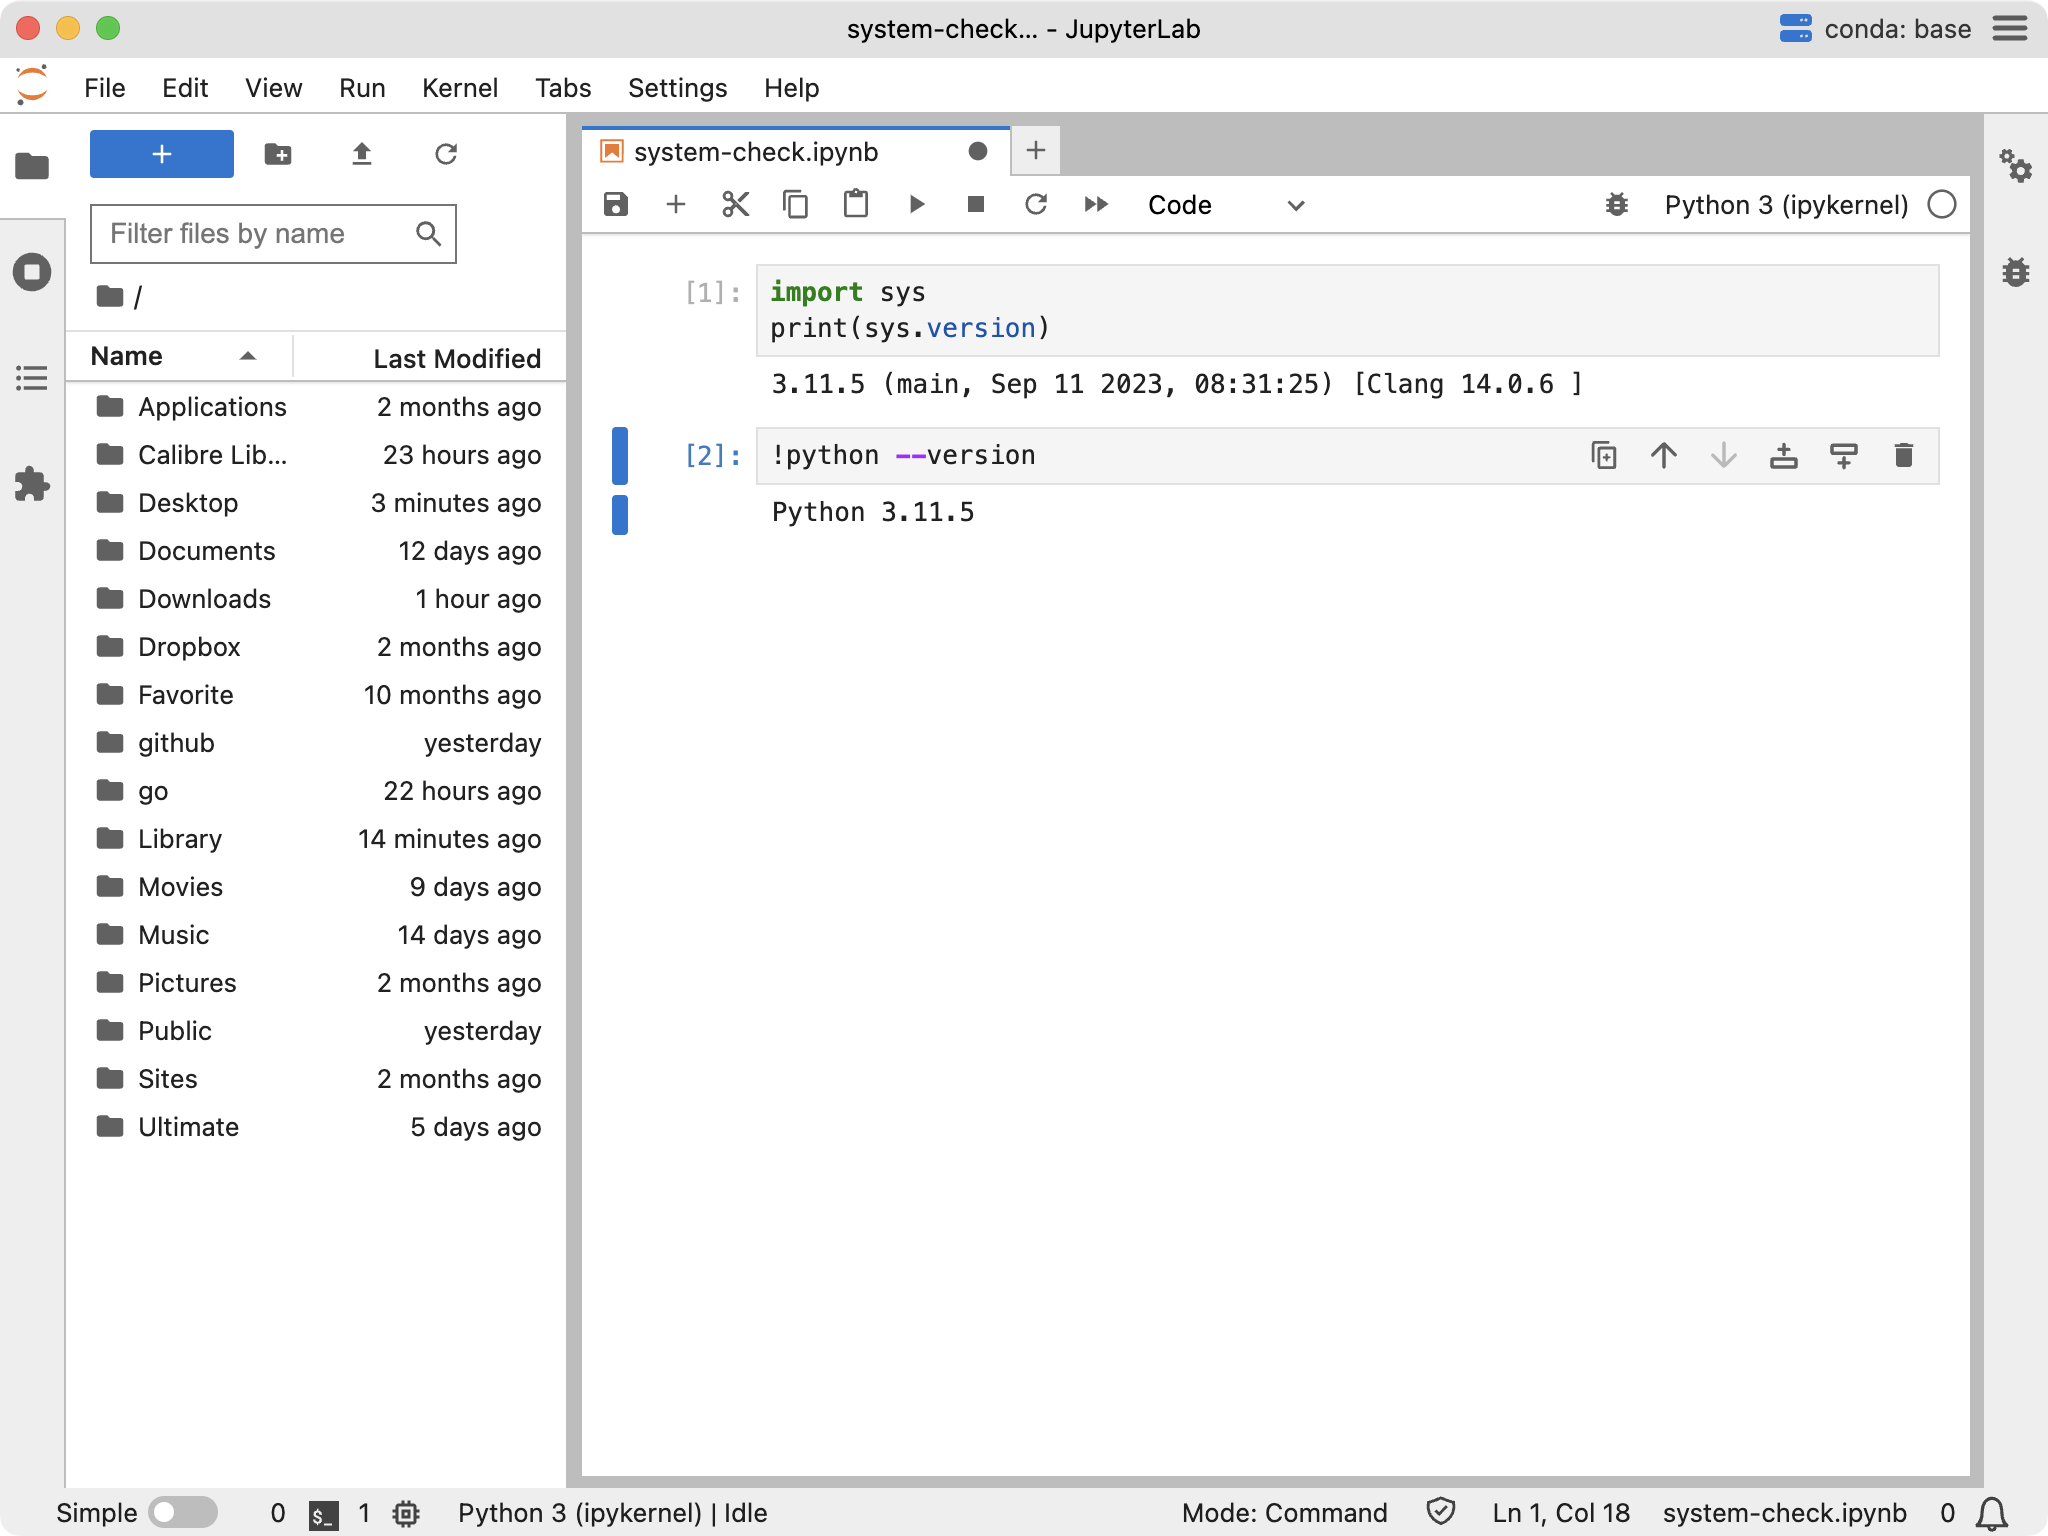This screenshot has height=1536, width=2048.
Task: Open the Extension Manager puzzle icon
Action: click(32, 484)
